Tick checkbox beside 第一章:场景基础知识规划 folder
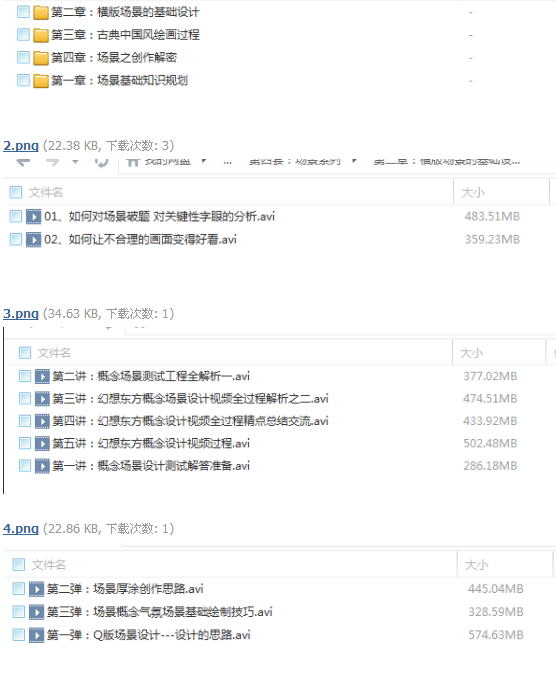The width and height of the screenshot is (556, 682). coord(23,80)
